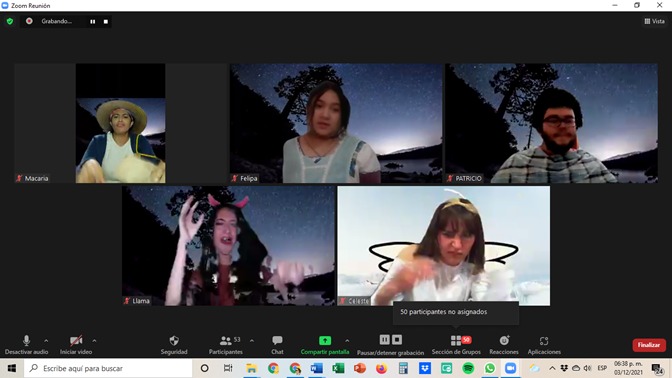Click '50 participantes no asignados' tooltip text
The image size is (672, 378).
(x=444, y=312)
